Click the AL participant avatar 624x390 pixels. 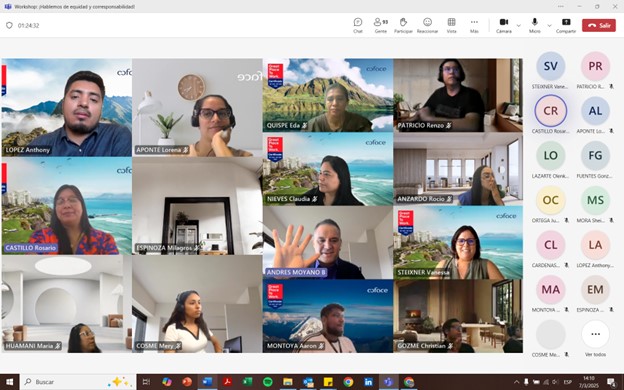pos(595,111)
